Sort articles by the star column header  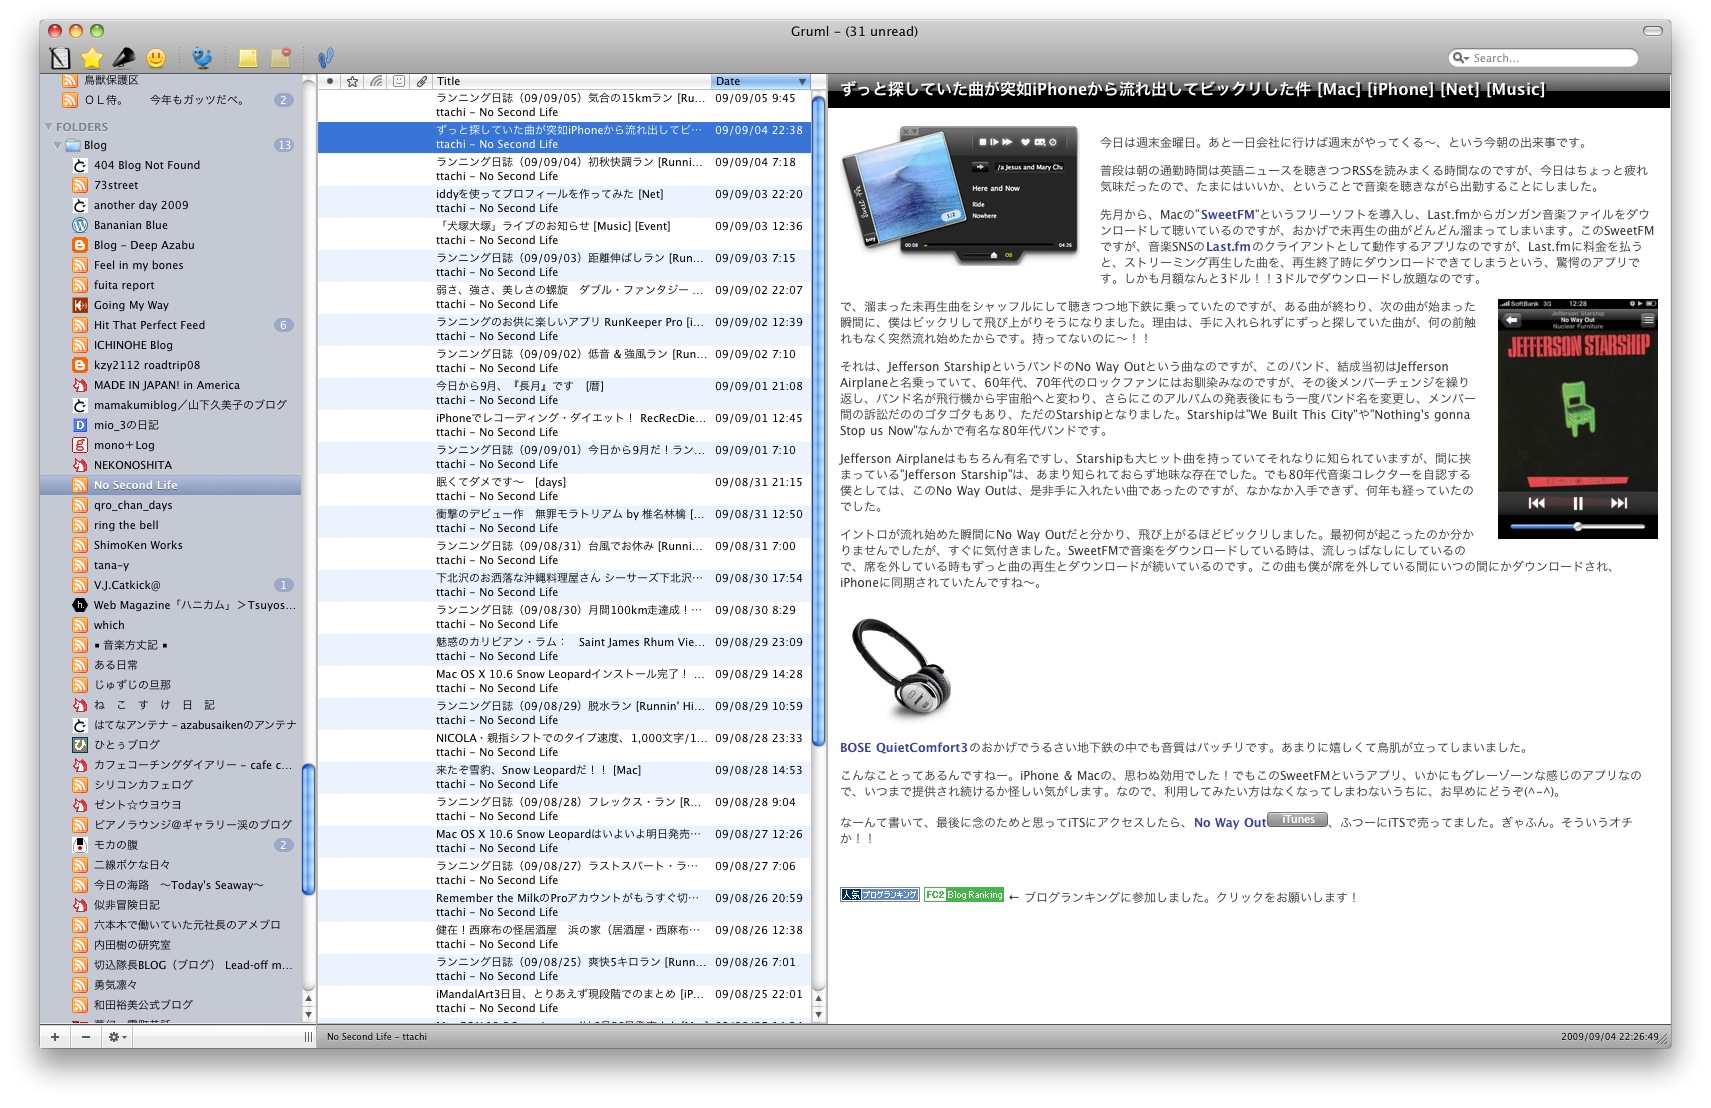(352, 81)
